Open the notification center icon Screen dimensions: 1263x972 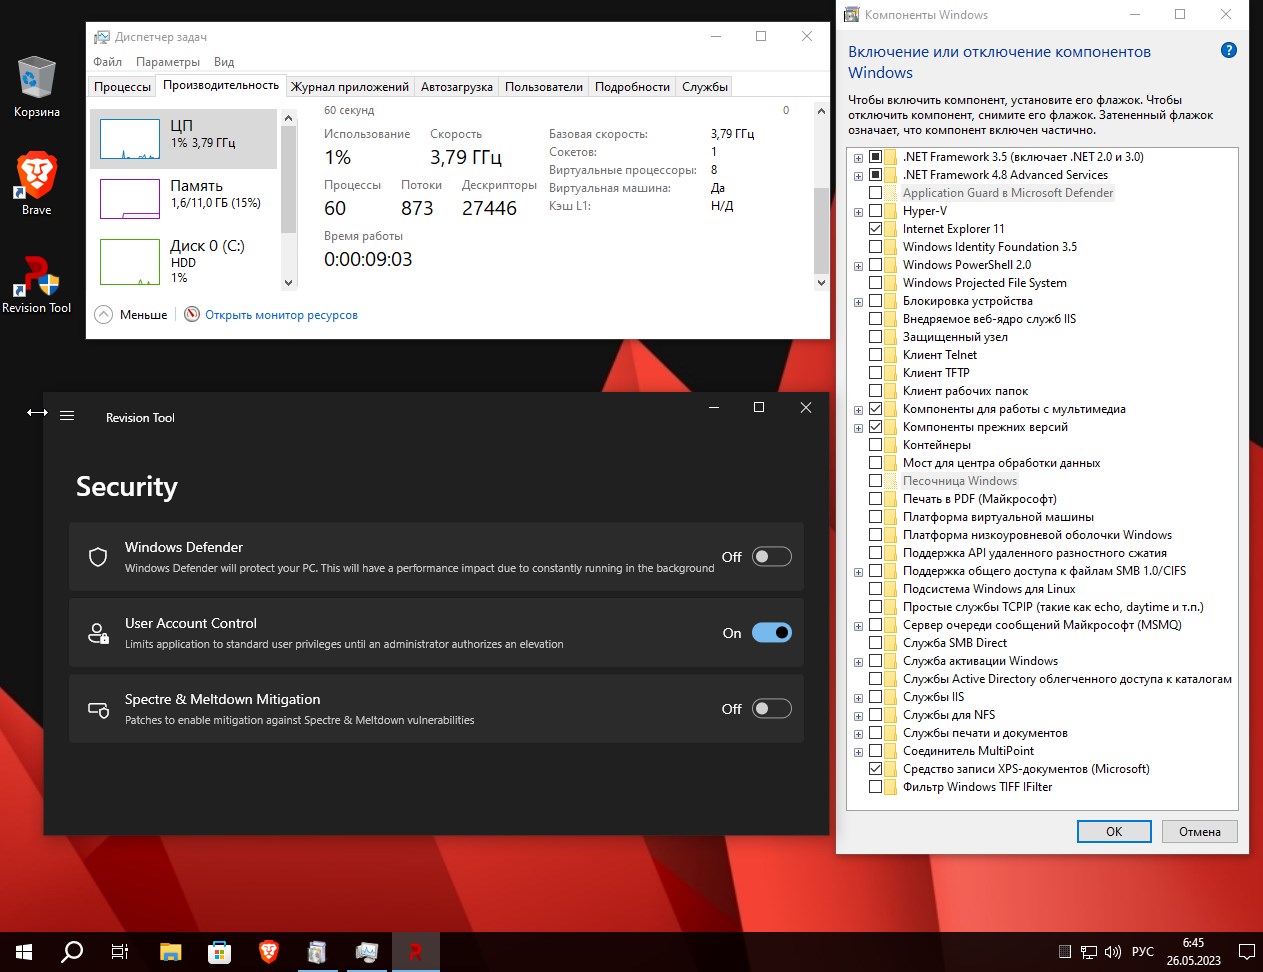pos(1246,952)
